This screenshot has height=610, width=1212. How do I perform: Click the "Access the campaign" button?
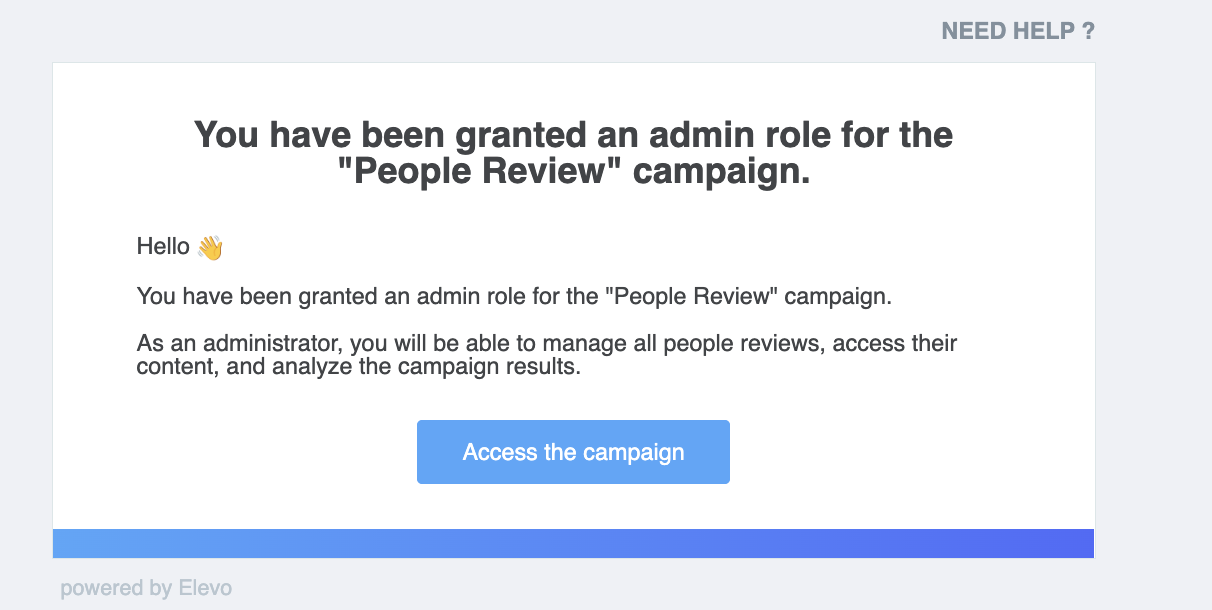point(573,452)
